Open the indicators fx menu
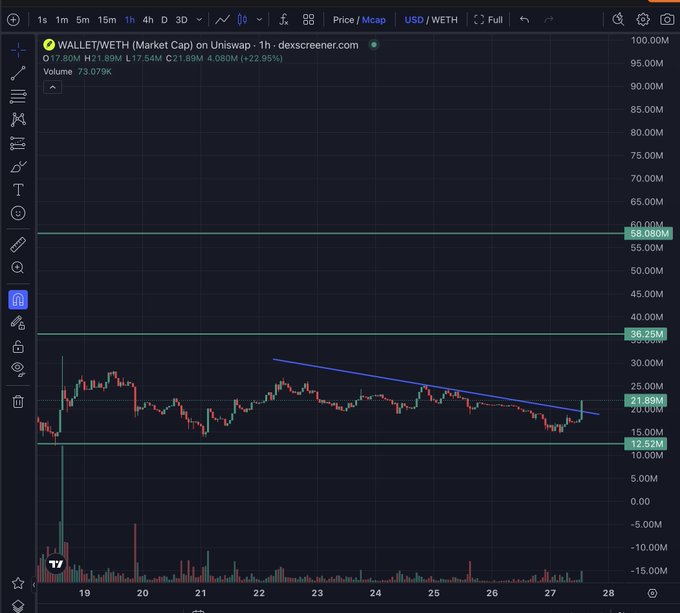This screenshot has height=613, width=680. [x=284, y=20]
